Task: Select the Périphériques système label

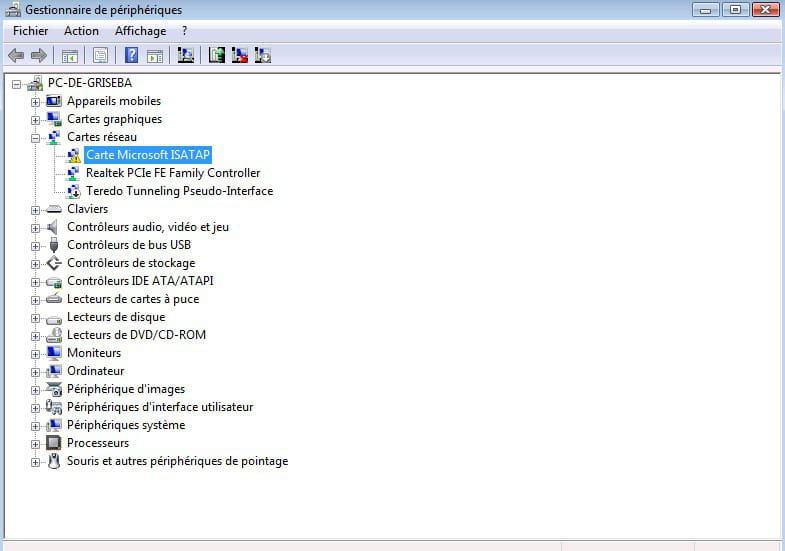Action: pyautogui.click(x=126, y=425)
